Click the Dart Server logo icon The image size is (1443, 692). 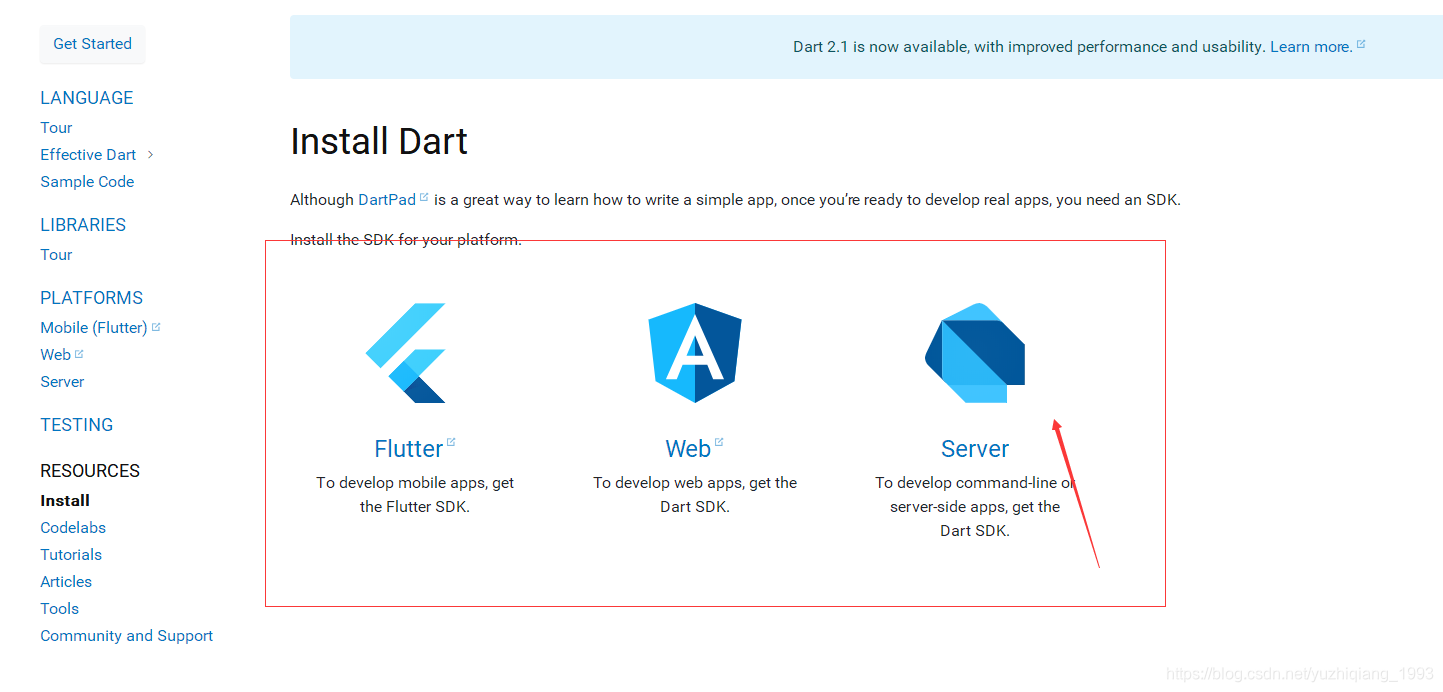pos(975,353)
